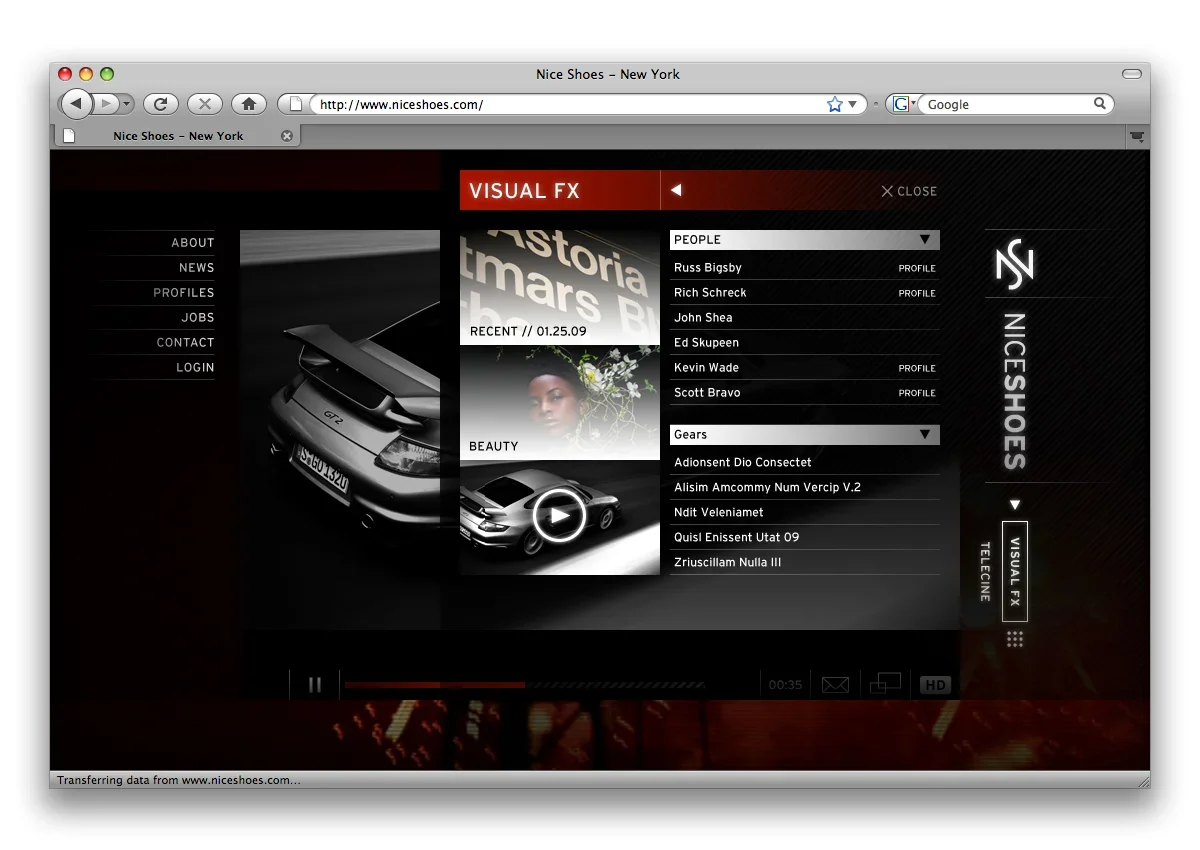Reload the page with the browser refresh icon
Image resolution: width=1200 pixels, height=850 pixels.
tap(160, 103)
